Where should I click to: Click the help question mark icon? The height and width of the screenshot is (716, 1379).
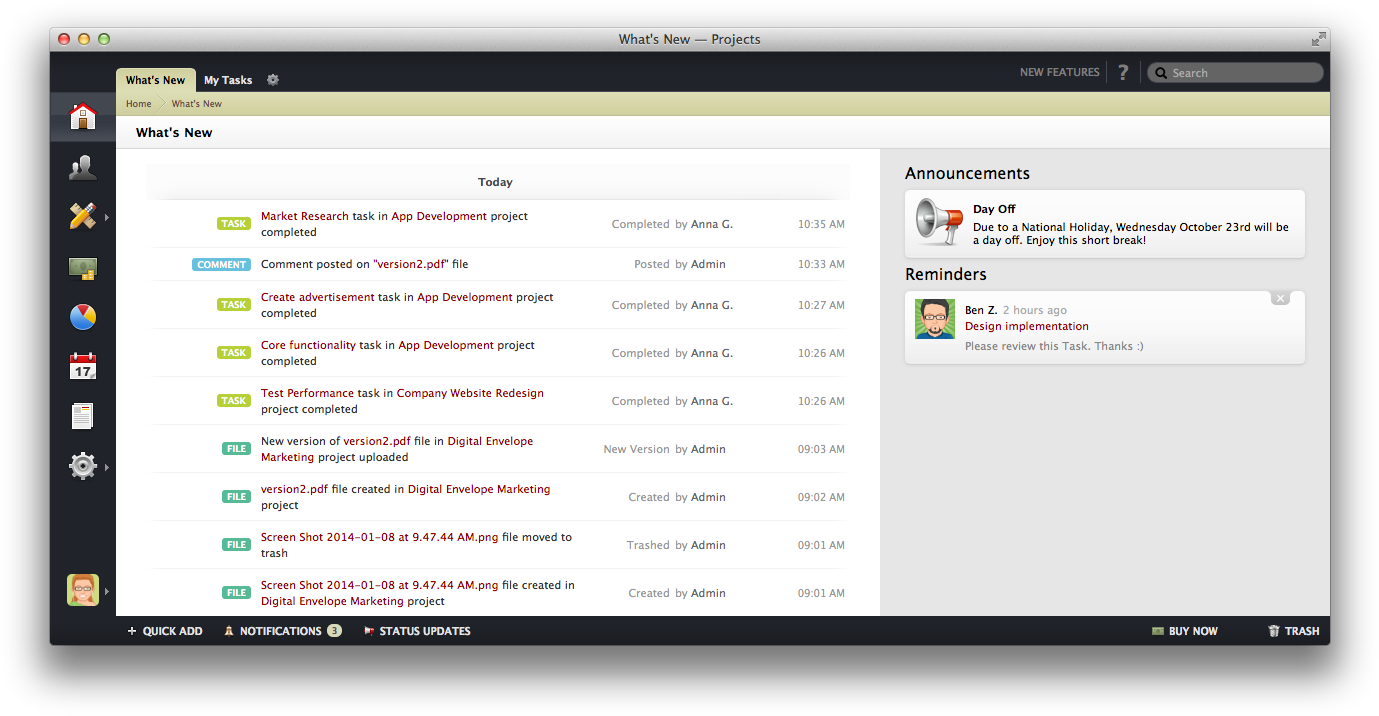1122,72
